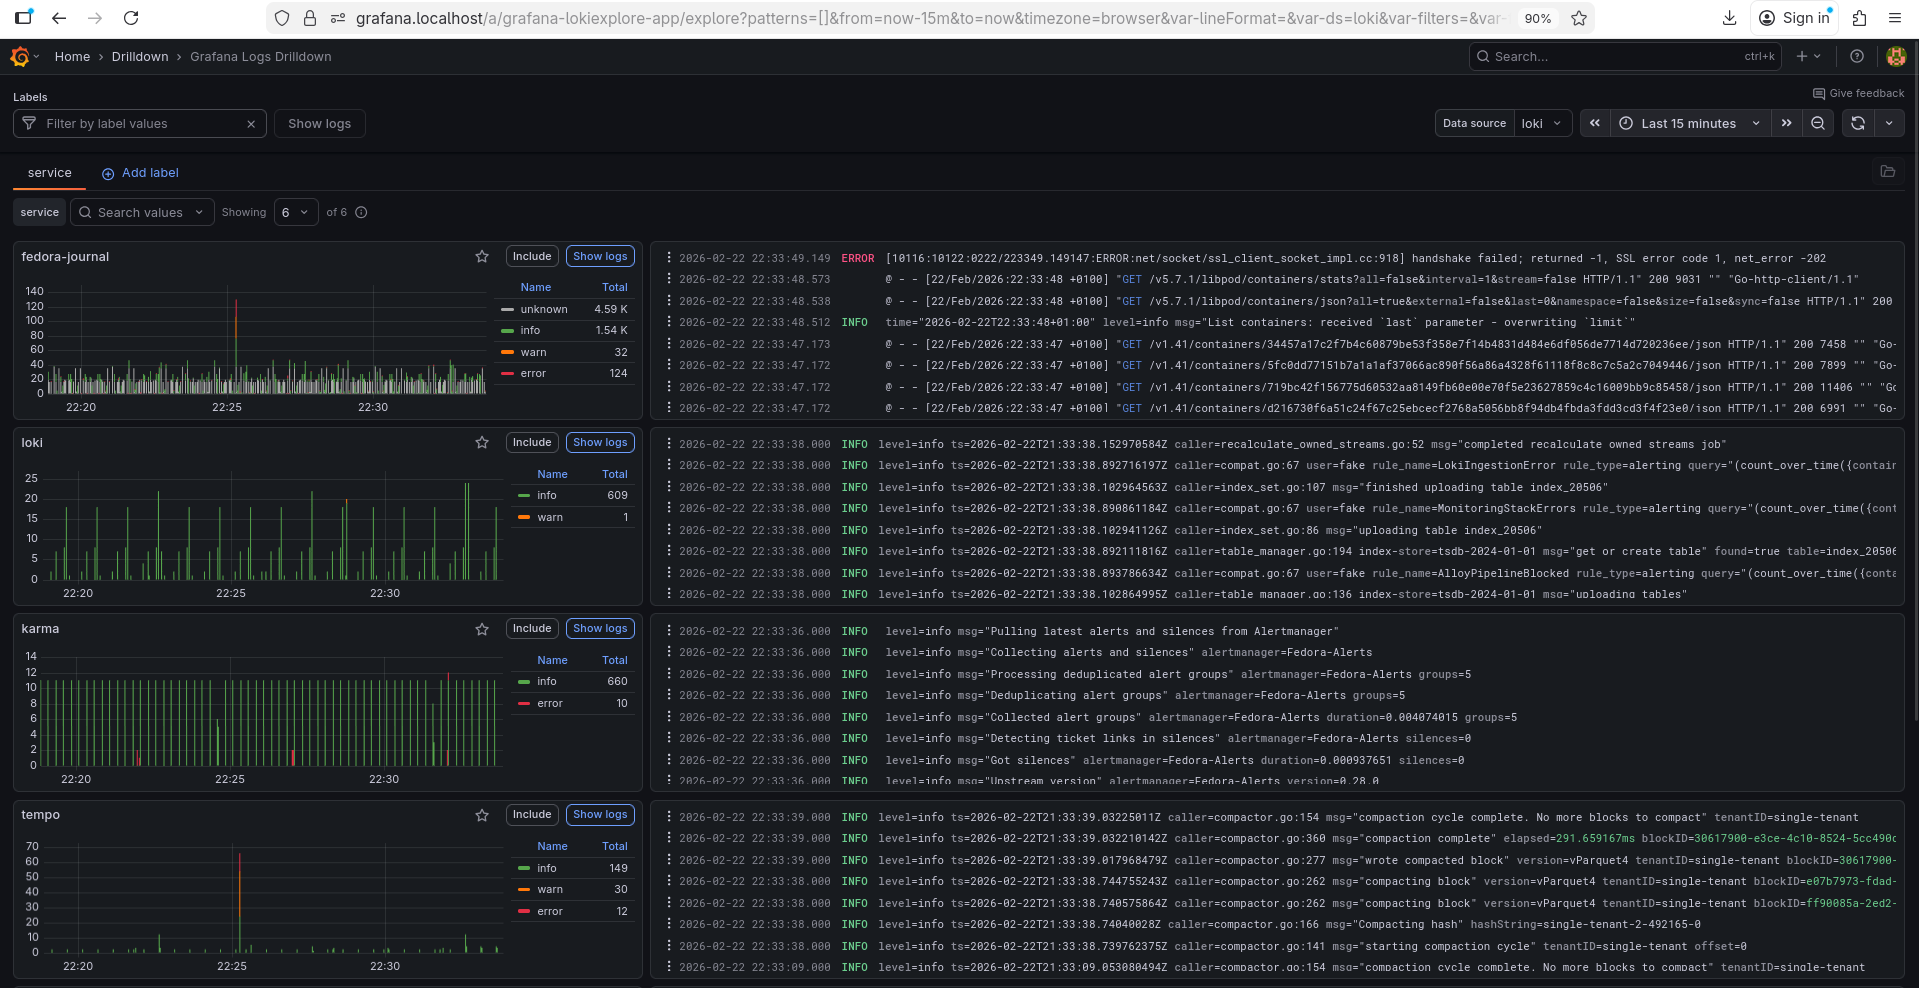Favorite the karma service

pyautogui.click(x=482, y=629)
